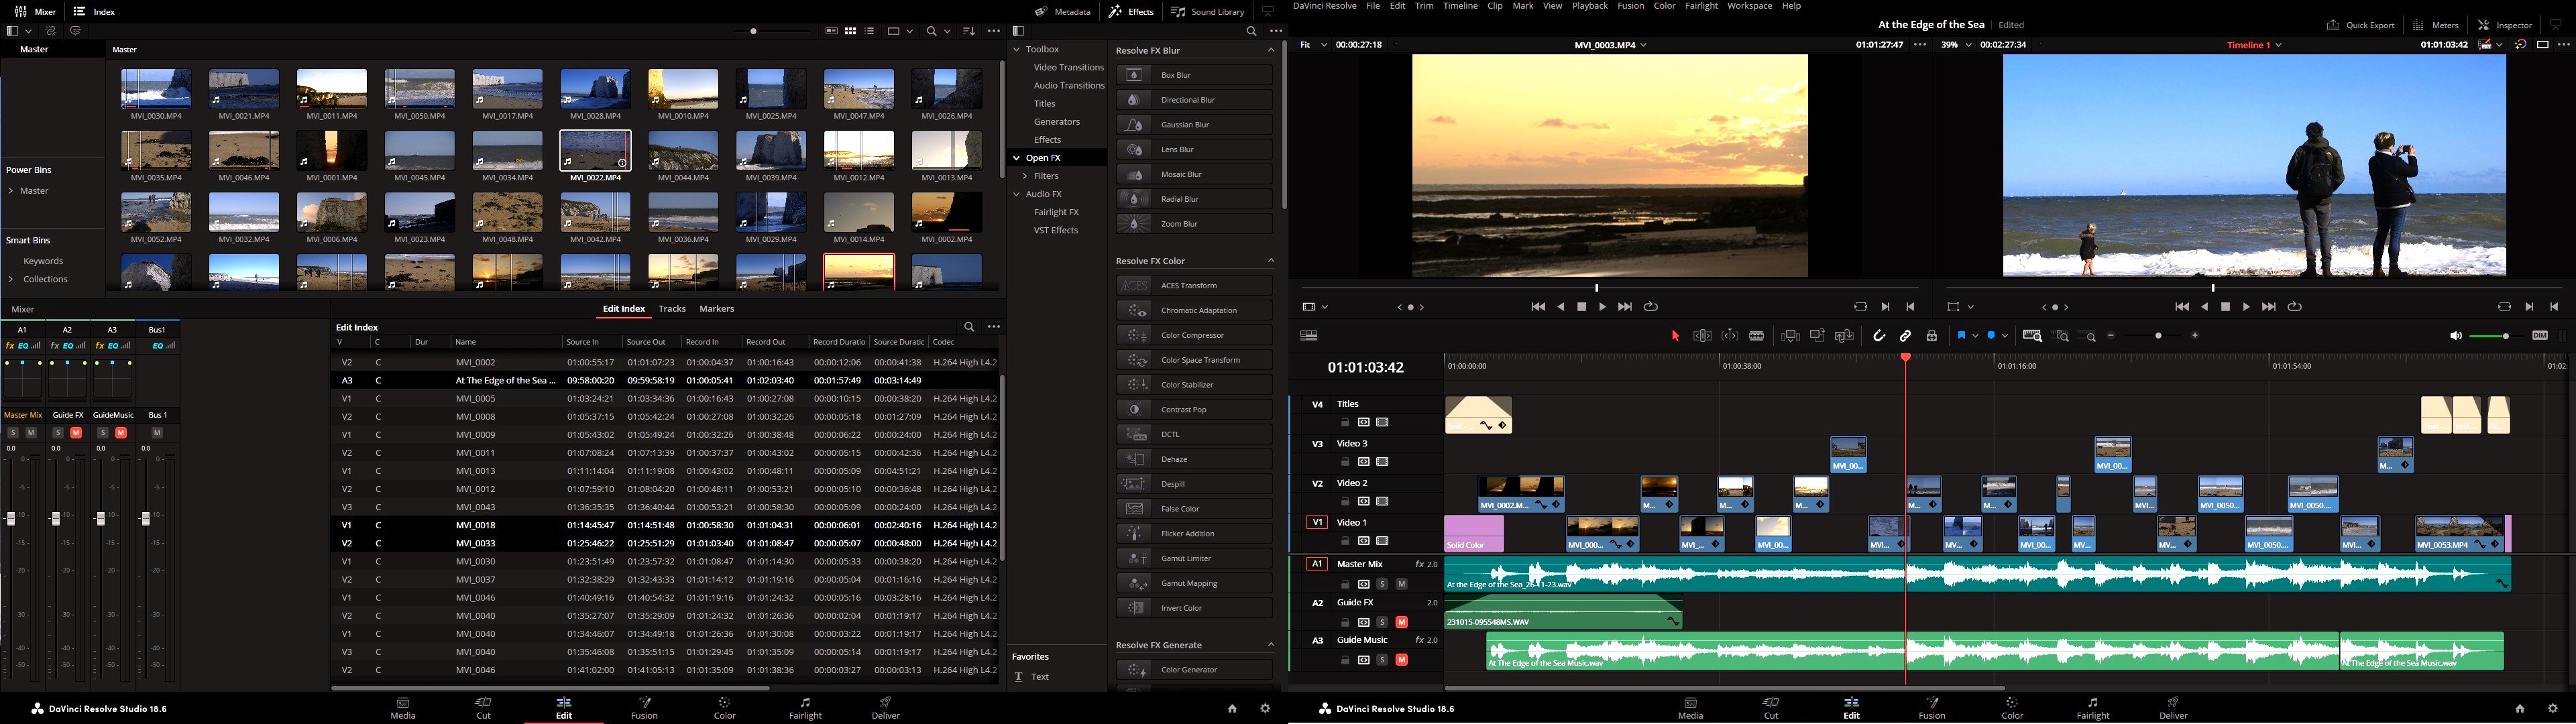Toggle auto track selector on Video 2
This screenshot has height=724, width=2576.
tap(1363, 502)
